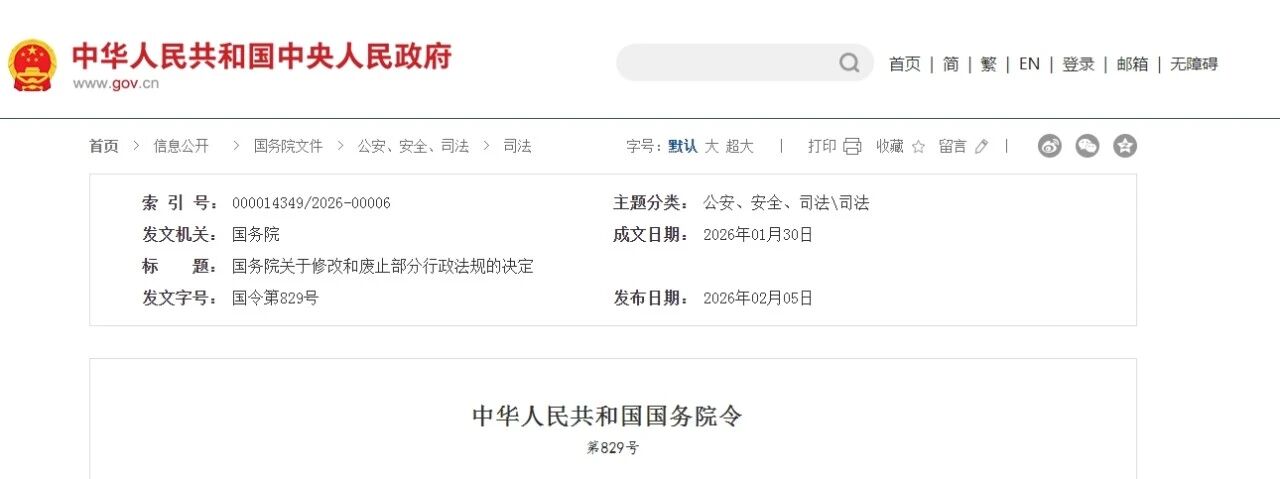Open 首页 in top navigation
Screen dimensions: 1280x479
click(905, 64)
